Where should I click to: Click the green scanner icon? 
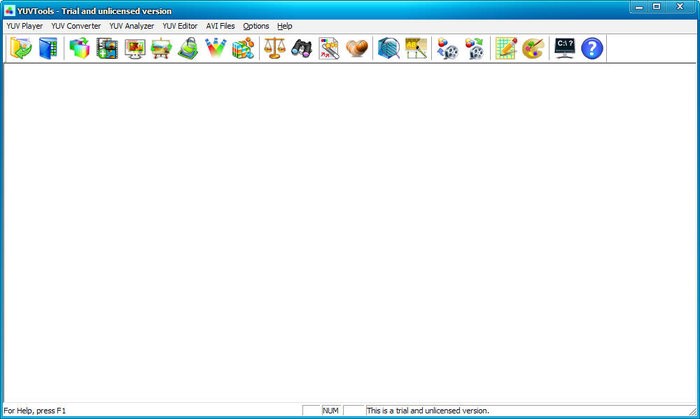[x=188, y=48]
